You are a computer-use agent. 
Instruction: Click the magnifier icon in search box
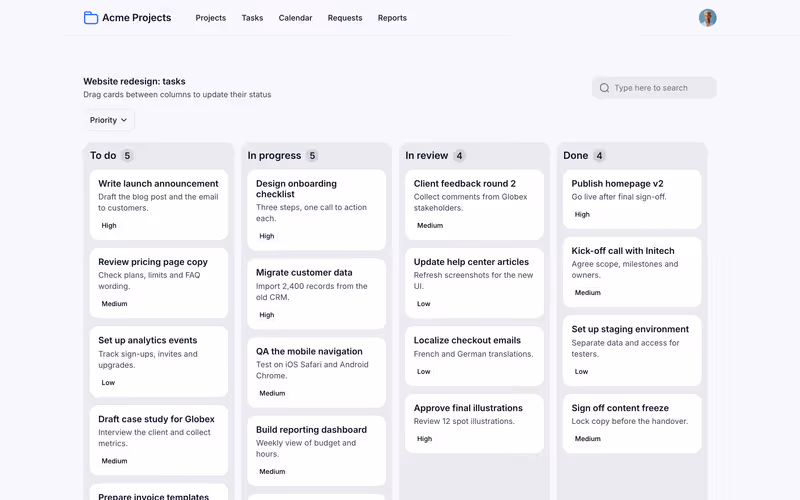point(604,88)
